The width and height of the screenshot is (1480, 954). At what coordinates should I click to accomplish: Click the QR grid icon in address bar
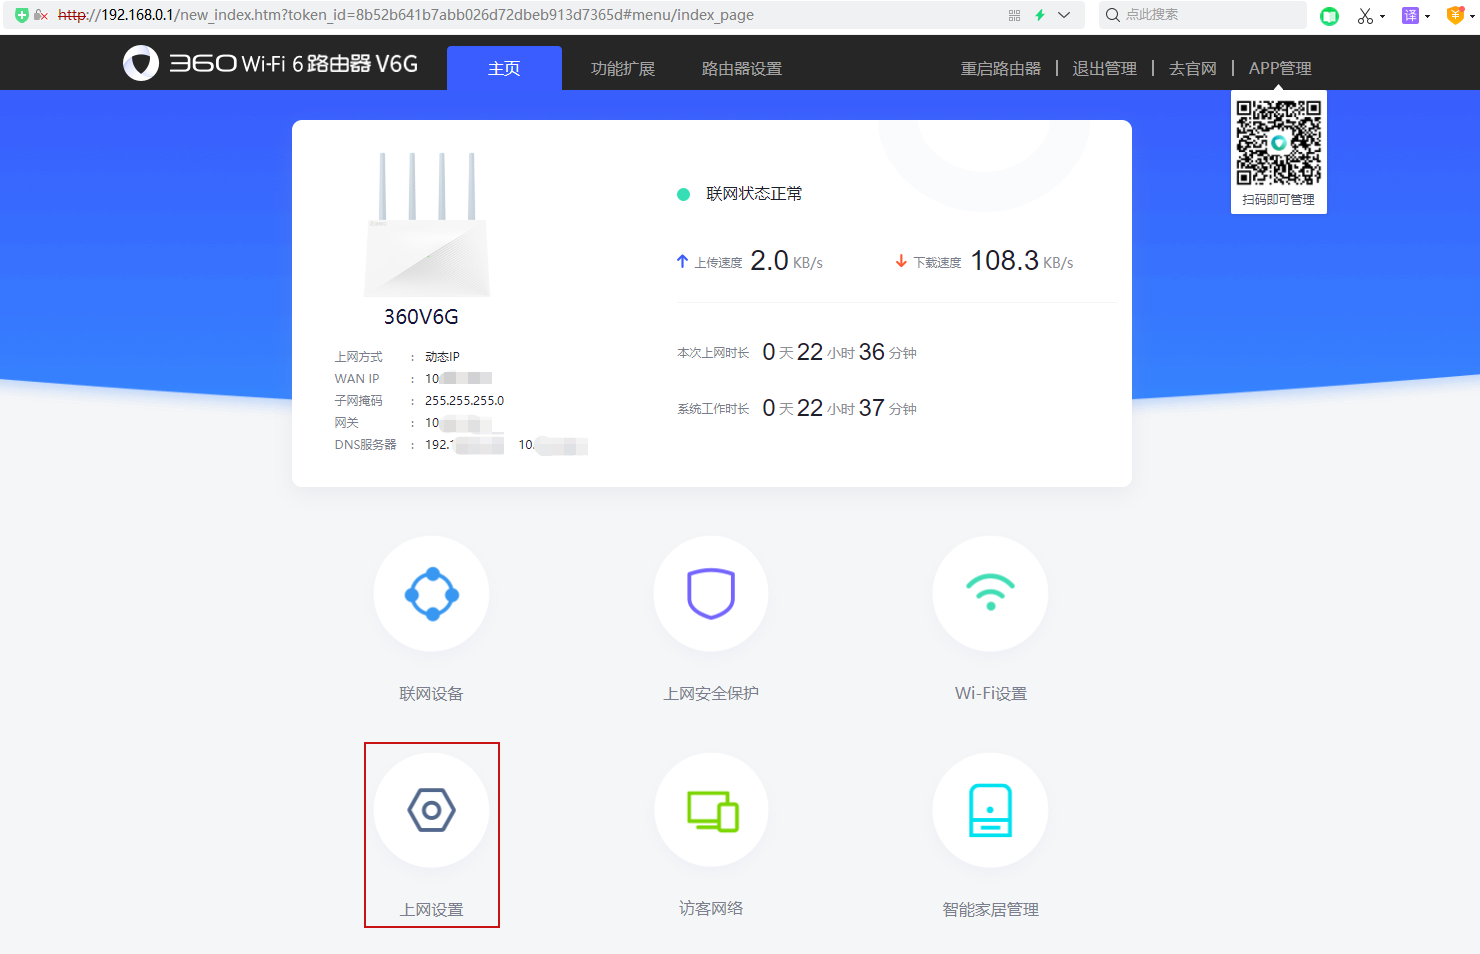[x=1014, y=15]
